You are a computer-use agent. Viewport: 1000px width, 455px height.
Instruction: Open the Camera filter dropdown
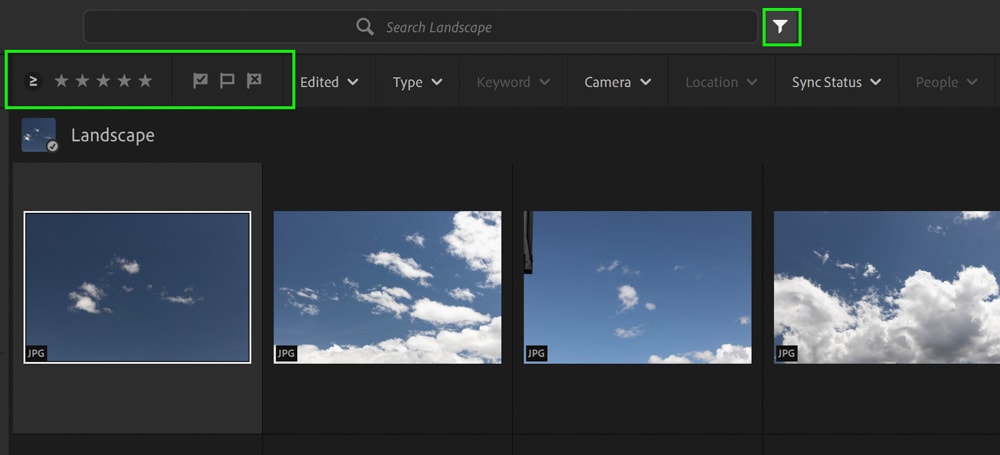618,82
